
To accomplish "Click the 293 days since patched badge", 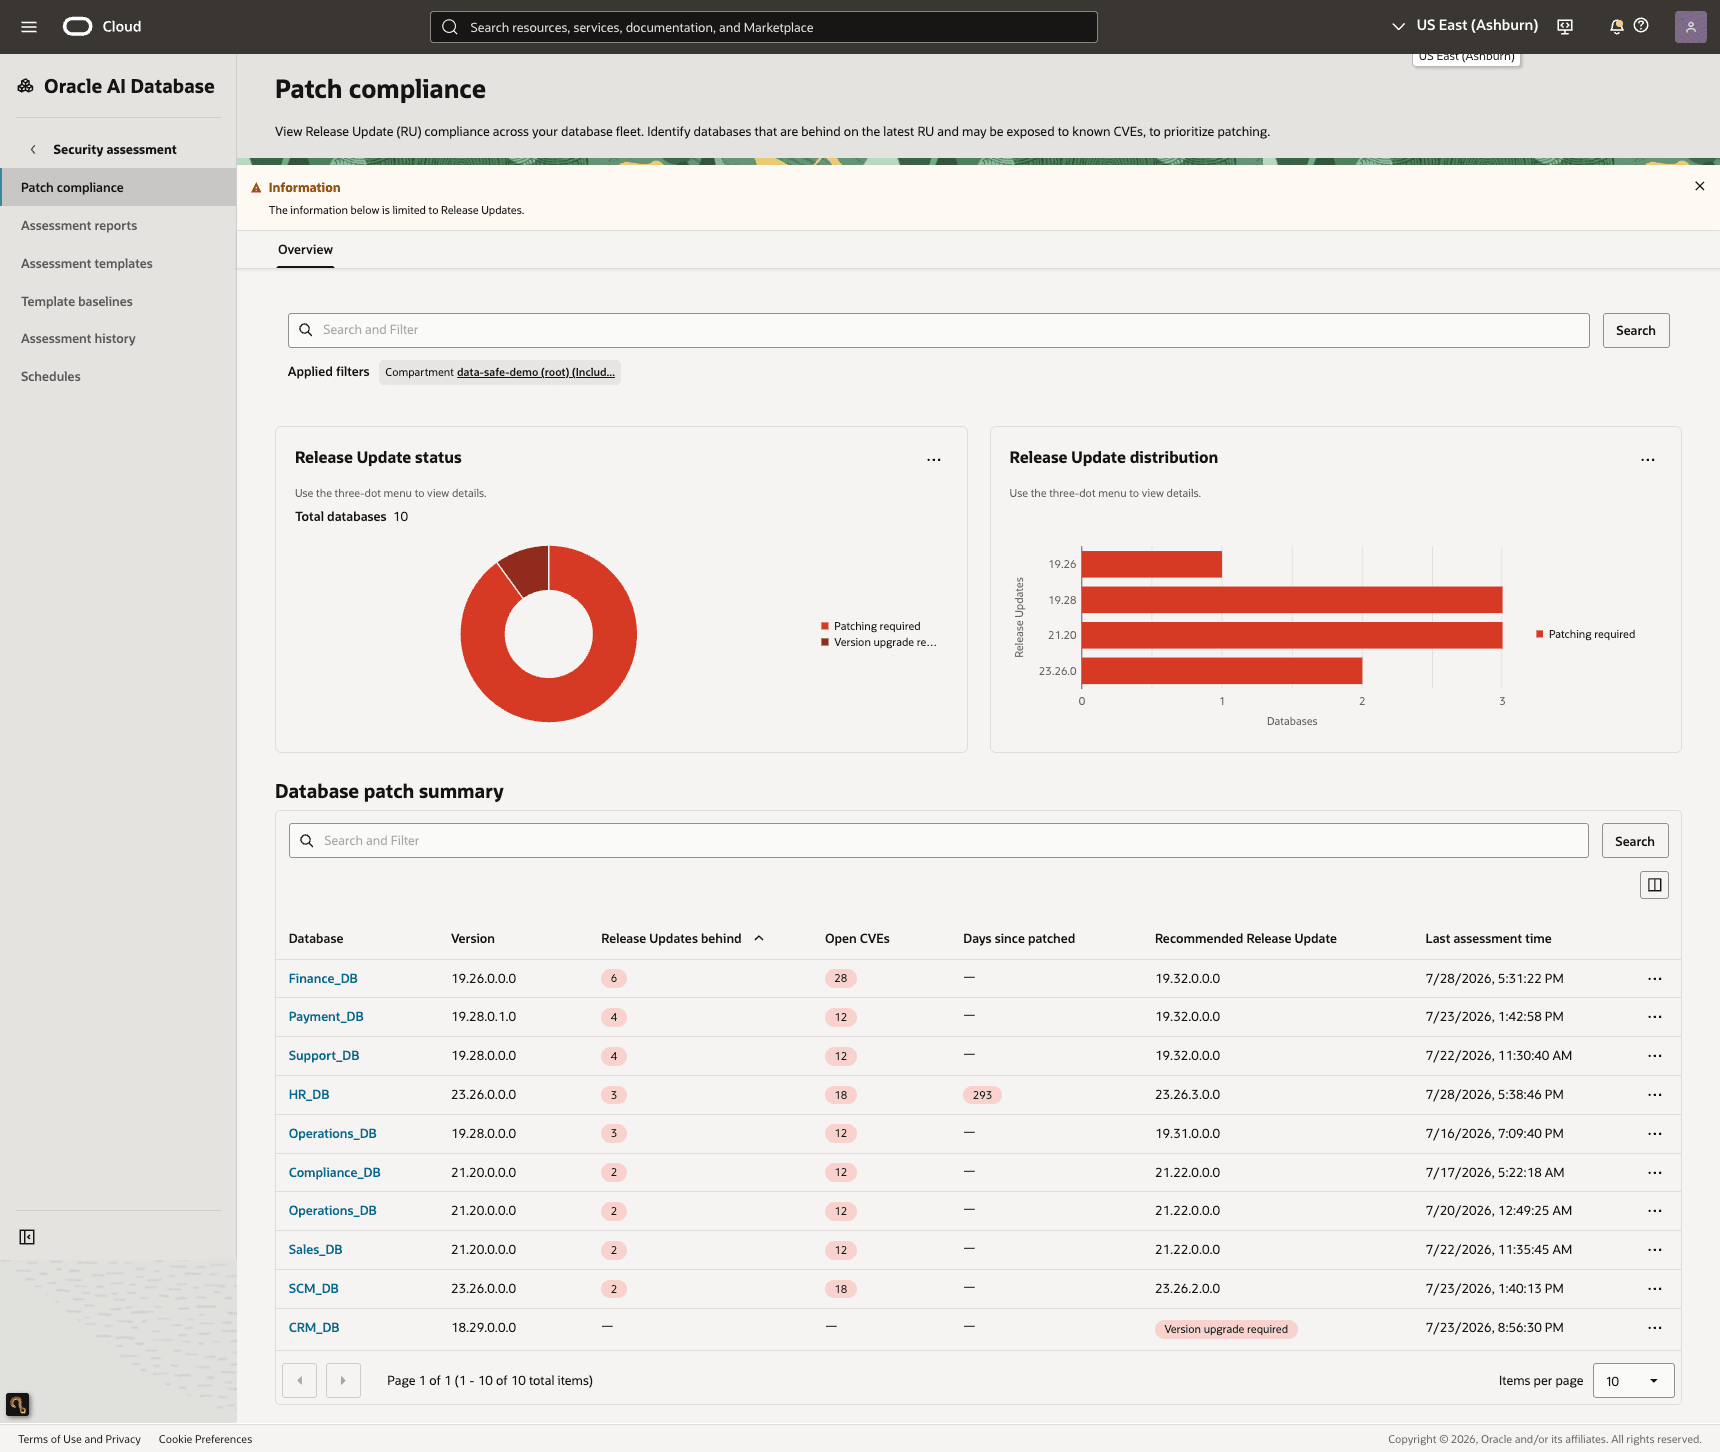I will (x=982, y=1095).
